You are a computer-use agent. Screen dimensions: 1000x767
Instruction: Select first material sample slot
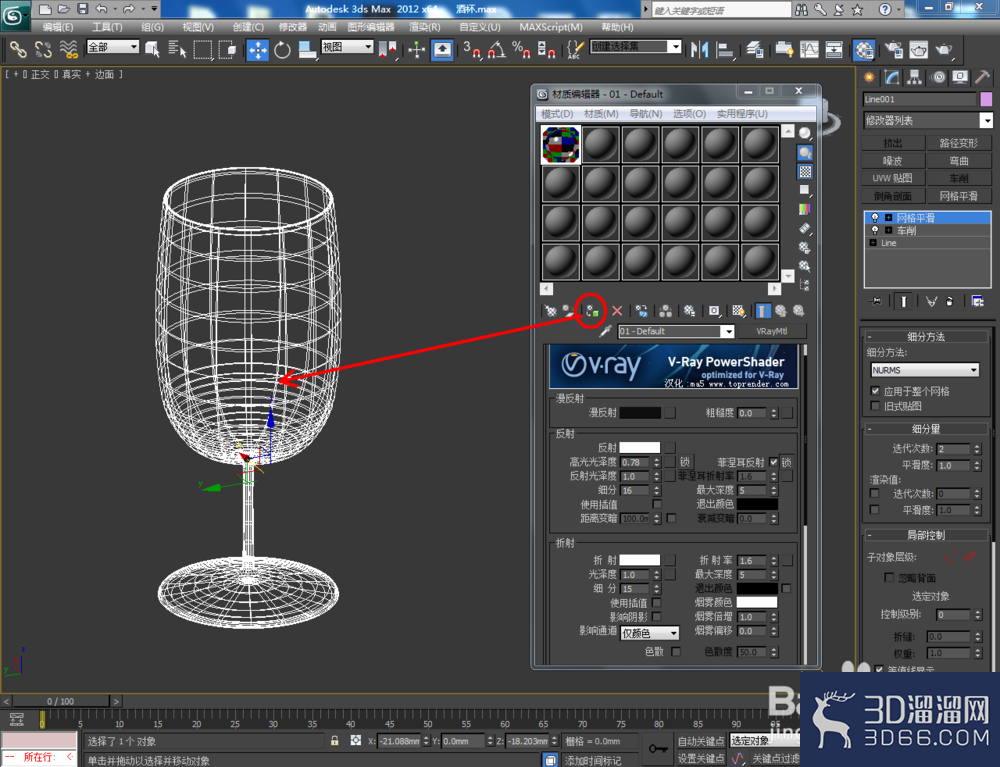pos(561,144)
